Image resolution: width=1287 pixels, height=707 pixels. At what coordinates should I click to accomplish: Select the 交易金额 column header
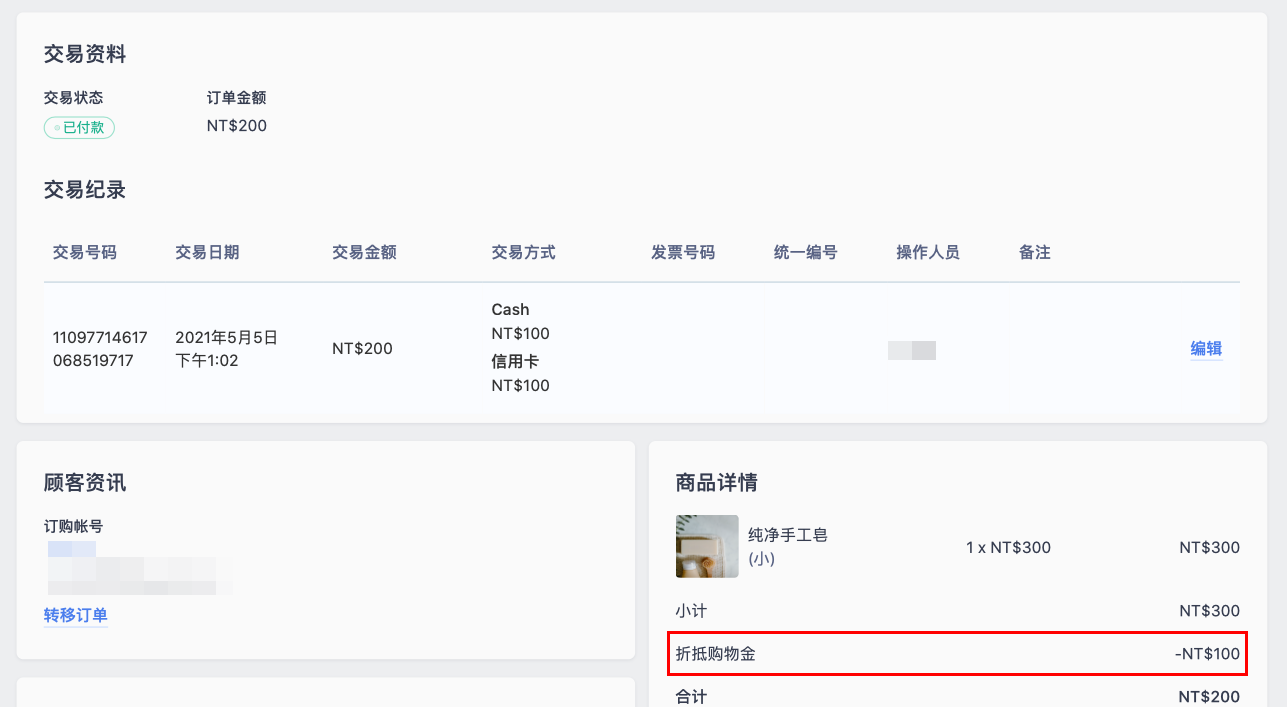point(364,252)
